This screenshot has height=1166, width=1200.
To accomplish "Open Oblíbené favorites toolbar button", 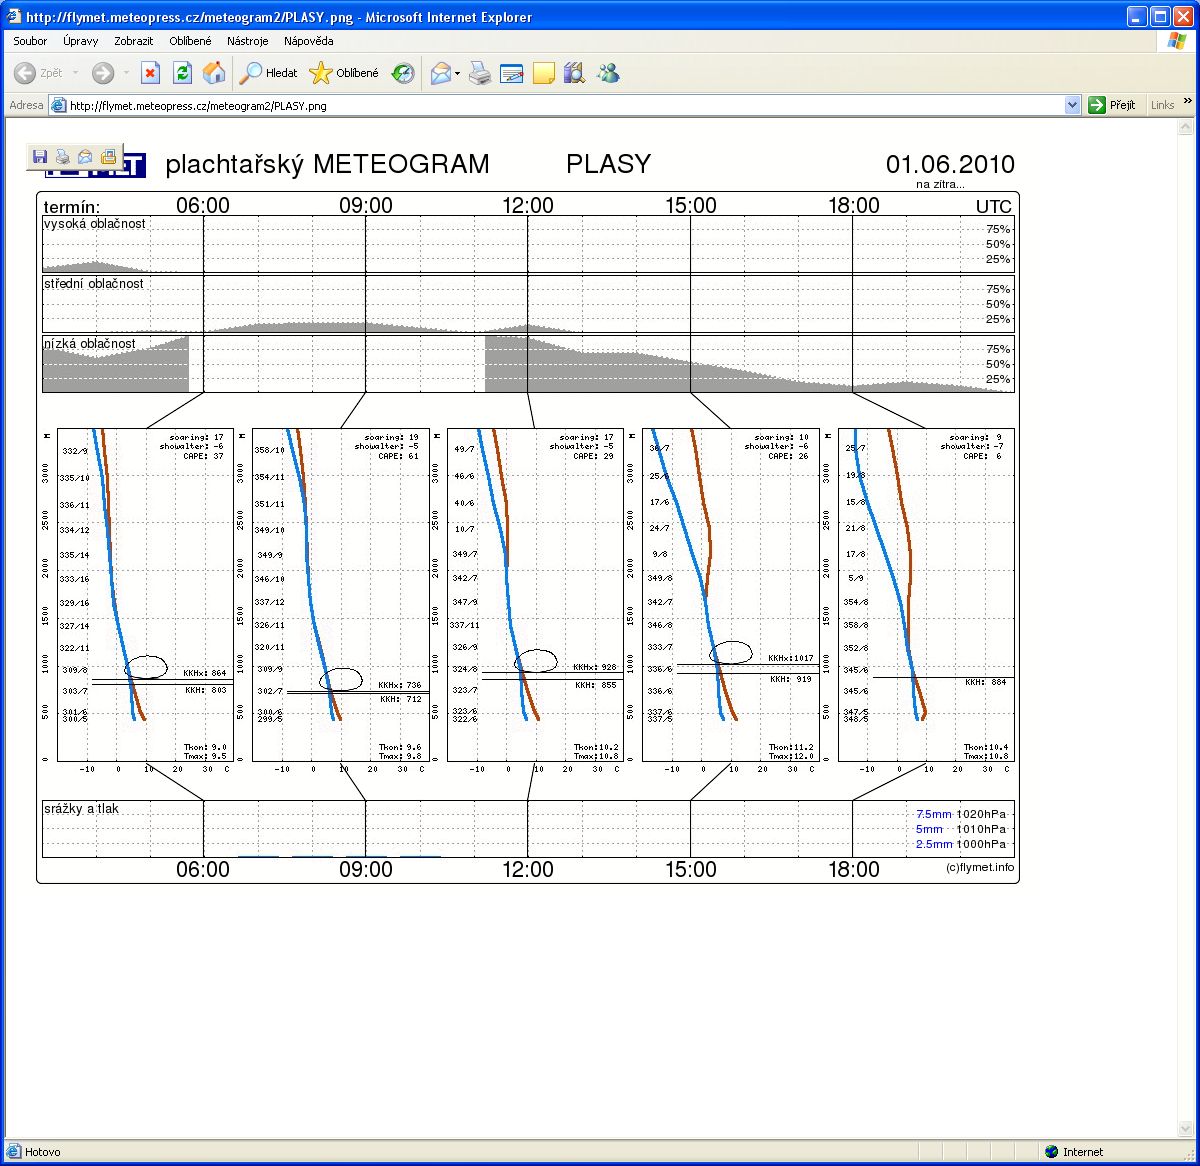I will (345, 73).
